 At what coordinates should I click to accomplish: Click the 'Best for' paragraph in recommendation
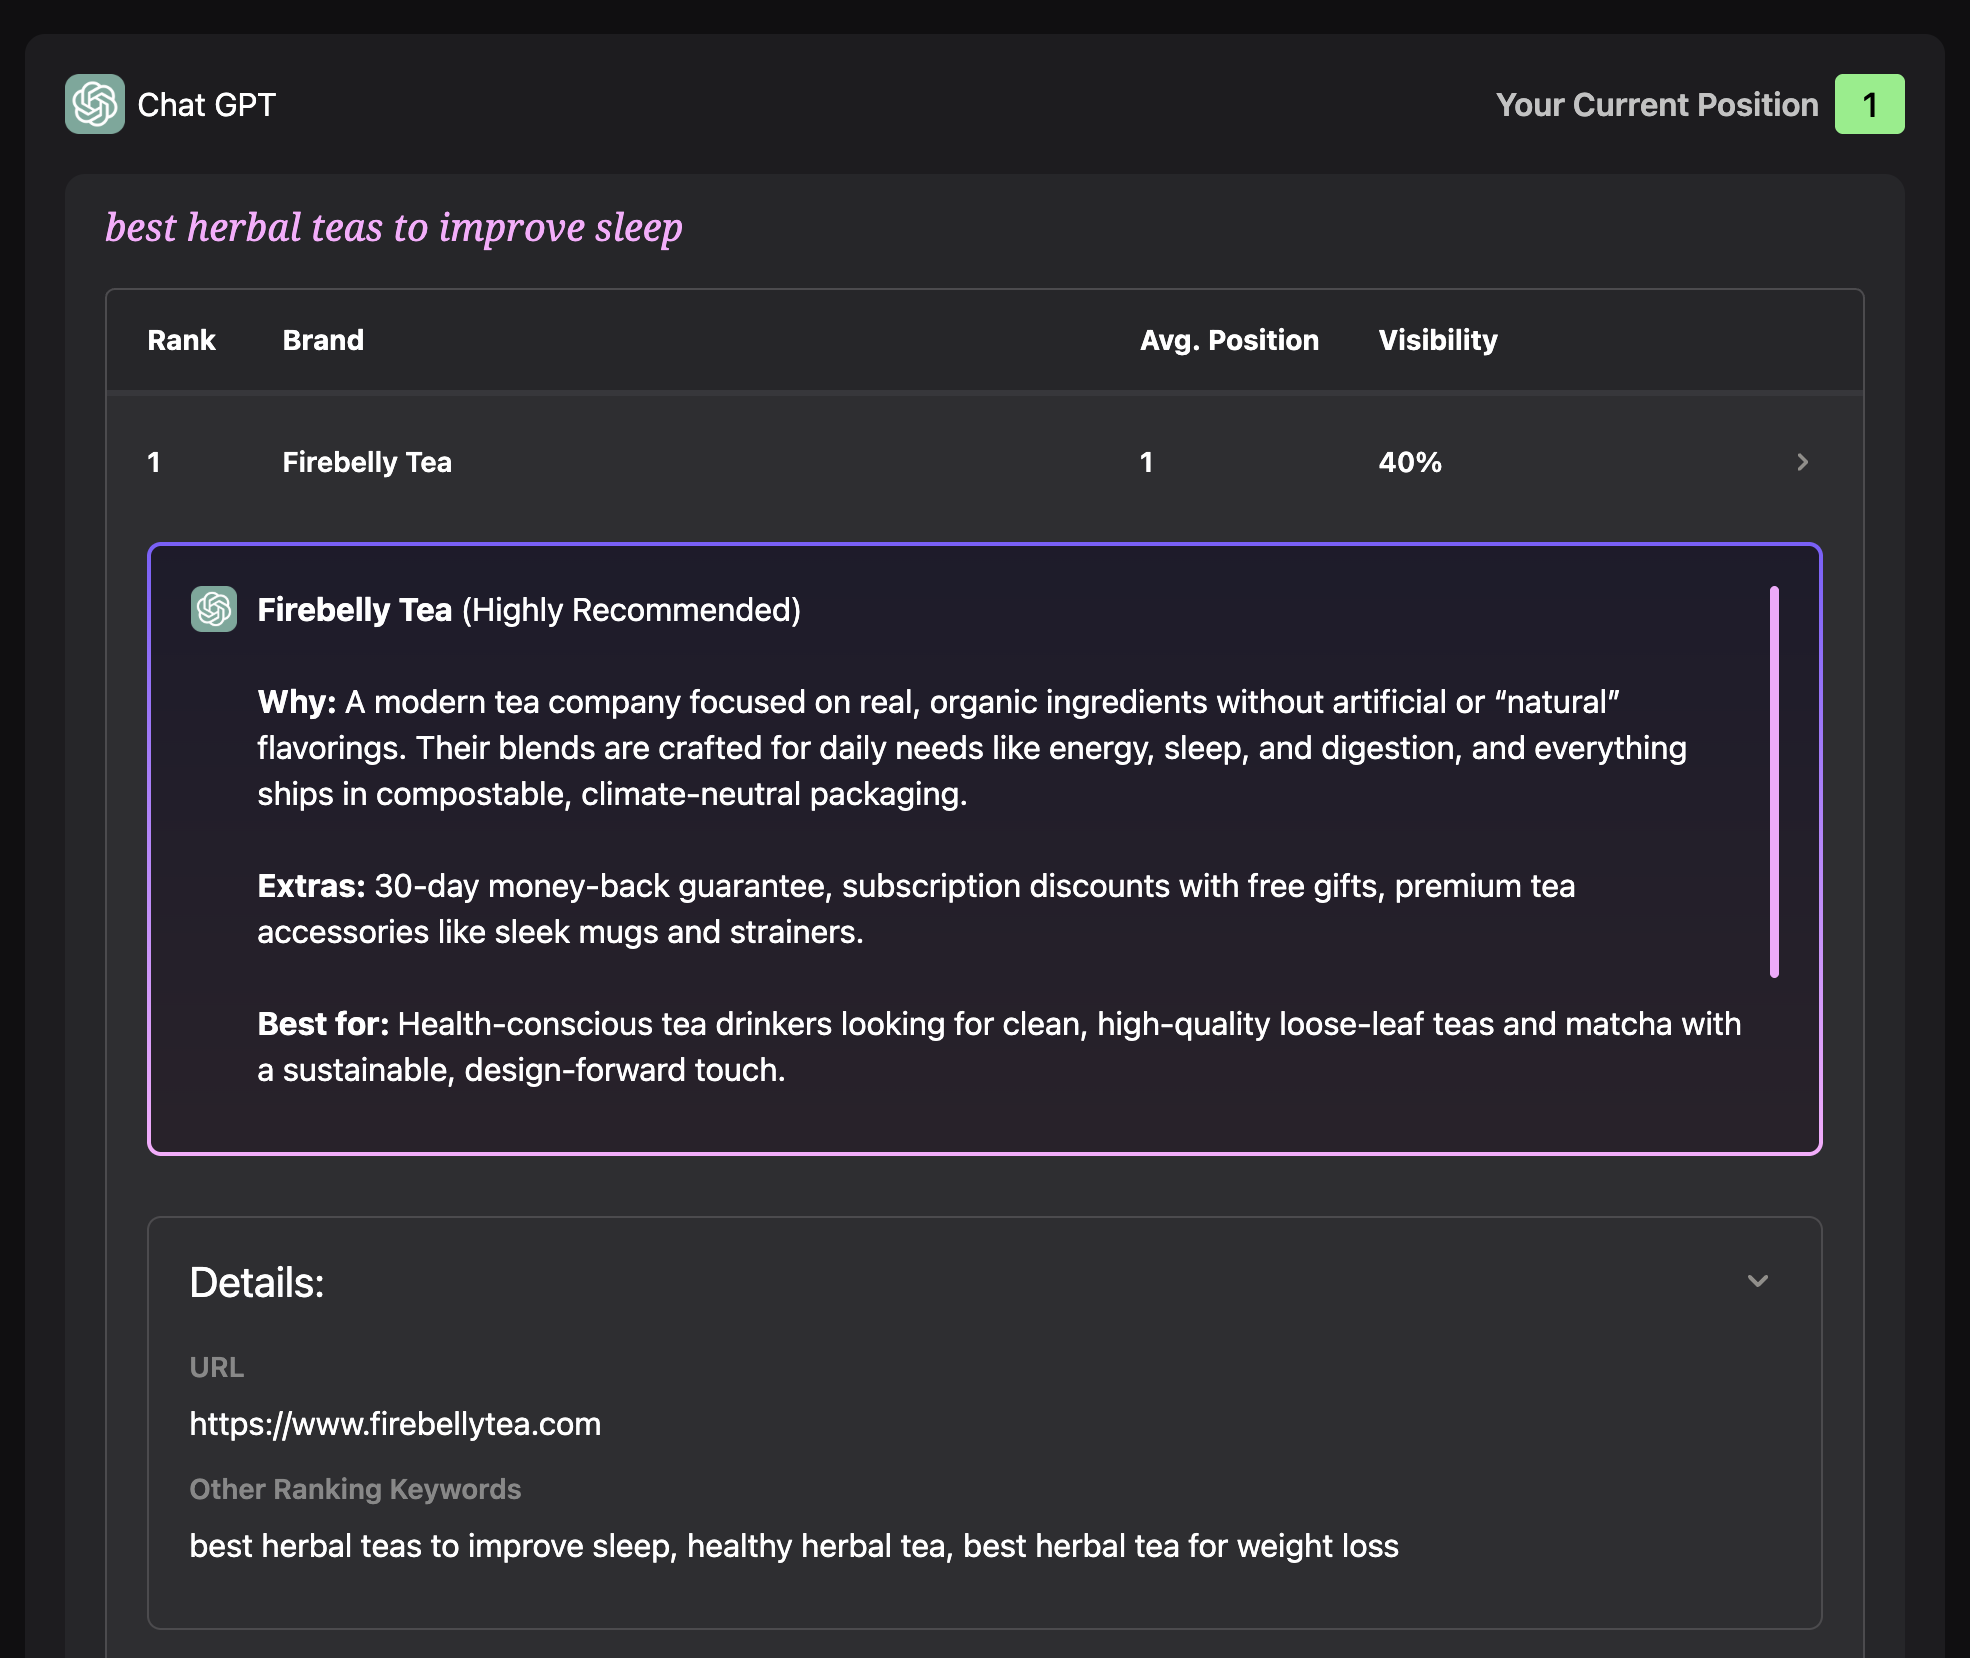click(998, 1046)
